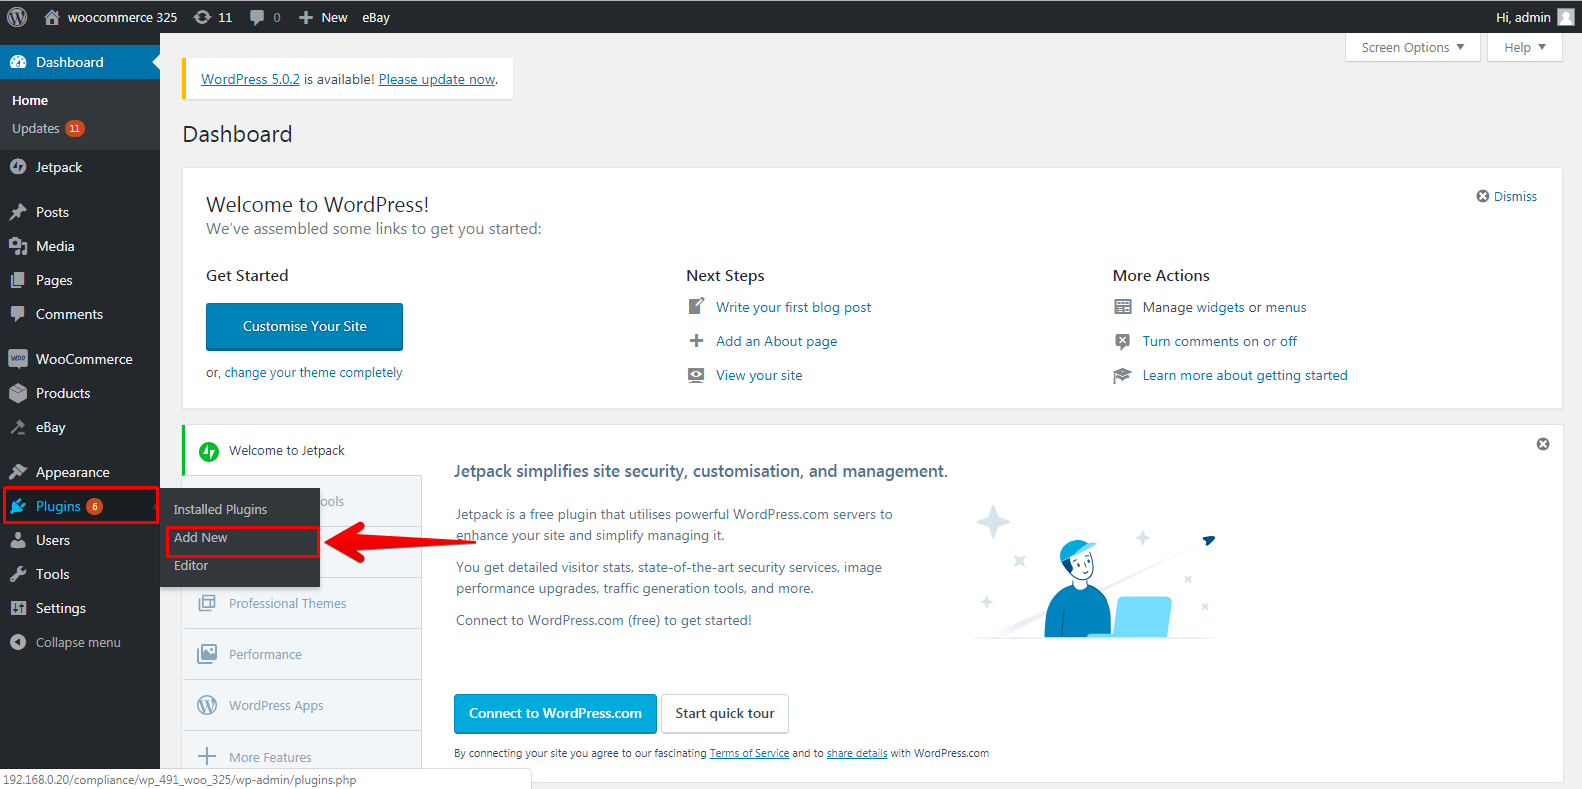Collapse the sidebar menu

[x=78, y=642]
